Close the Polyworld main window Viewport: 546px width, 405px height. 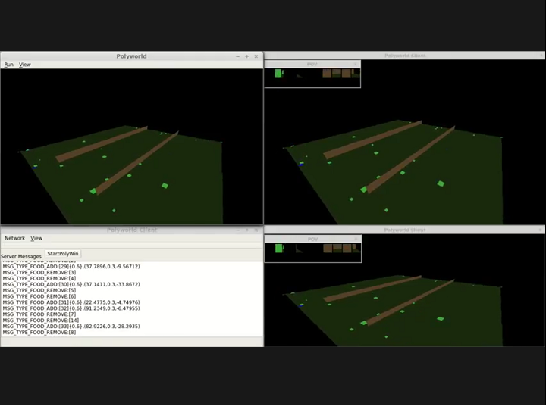click(x=256, y=56)
